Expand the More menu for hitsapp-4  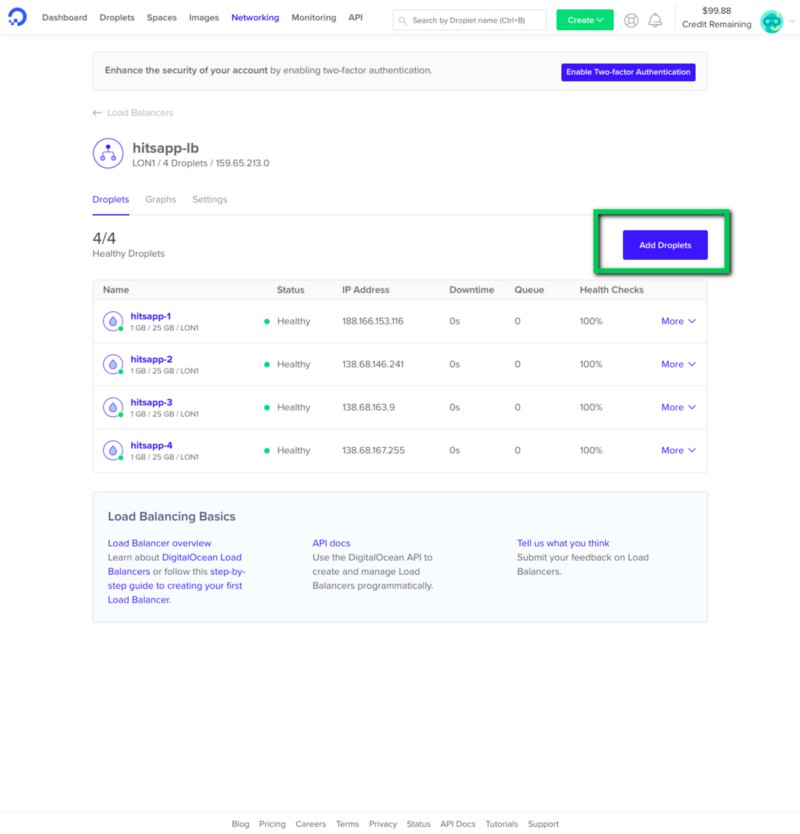point(678,451)
